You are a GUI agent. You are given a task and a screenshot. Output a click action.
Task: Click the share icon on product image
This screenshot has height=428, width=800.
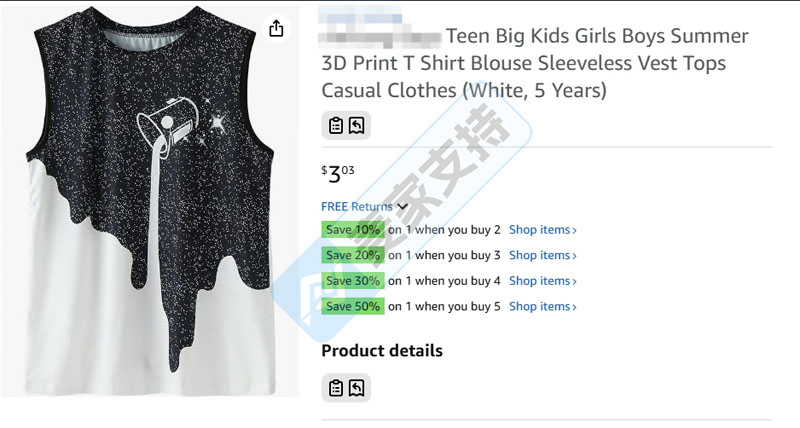point(276,28)
